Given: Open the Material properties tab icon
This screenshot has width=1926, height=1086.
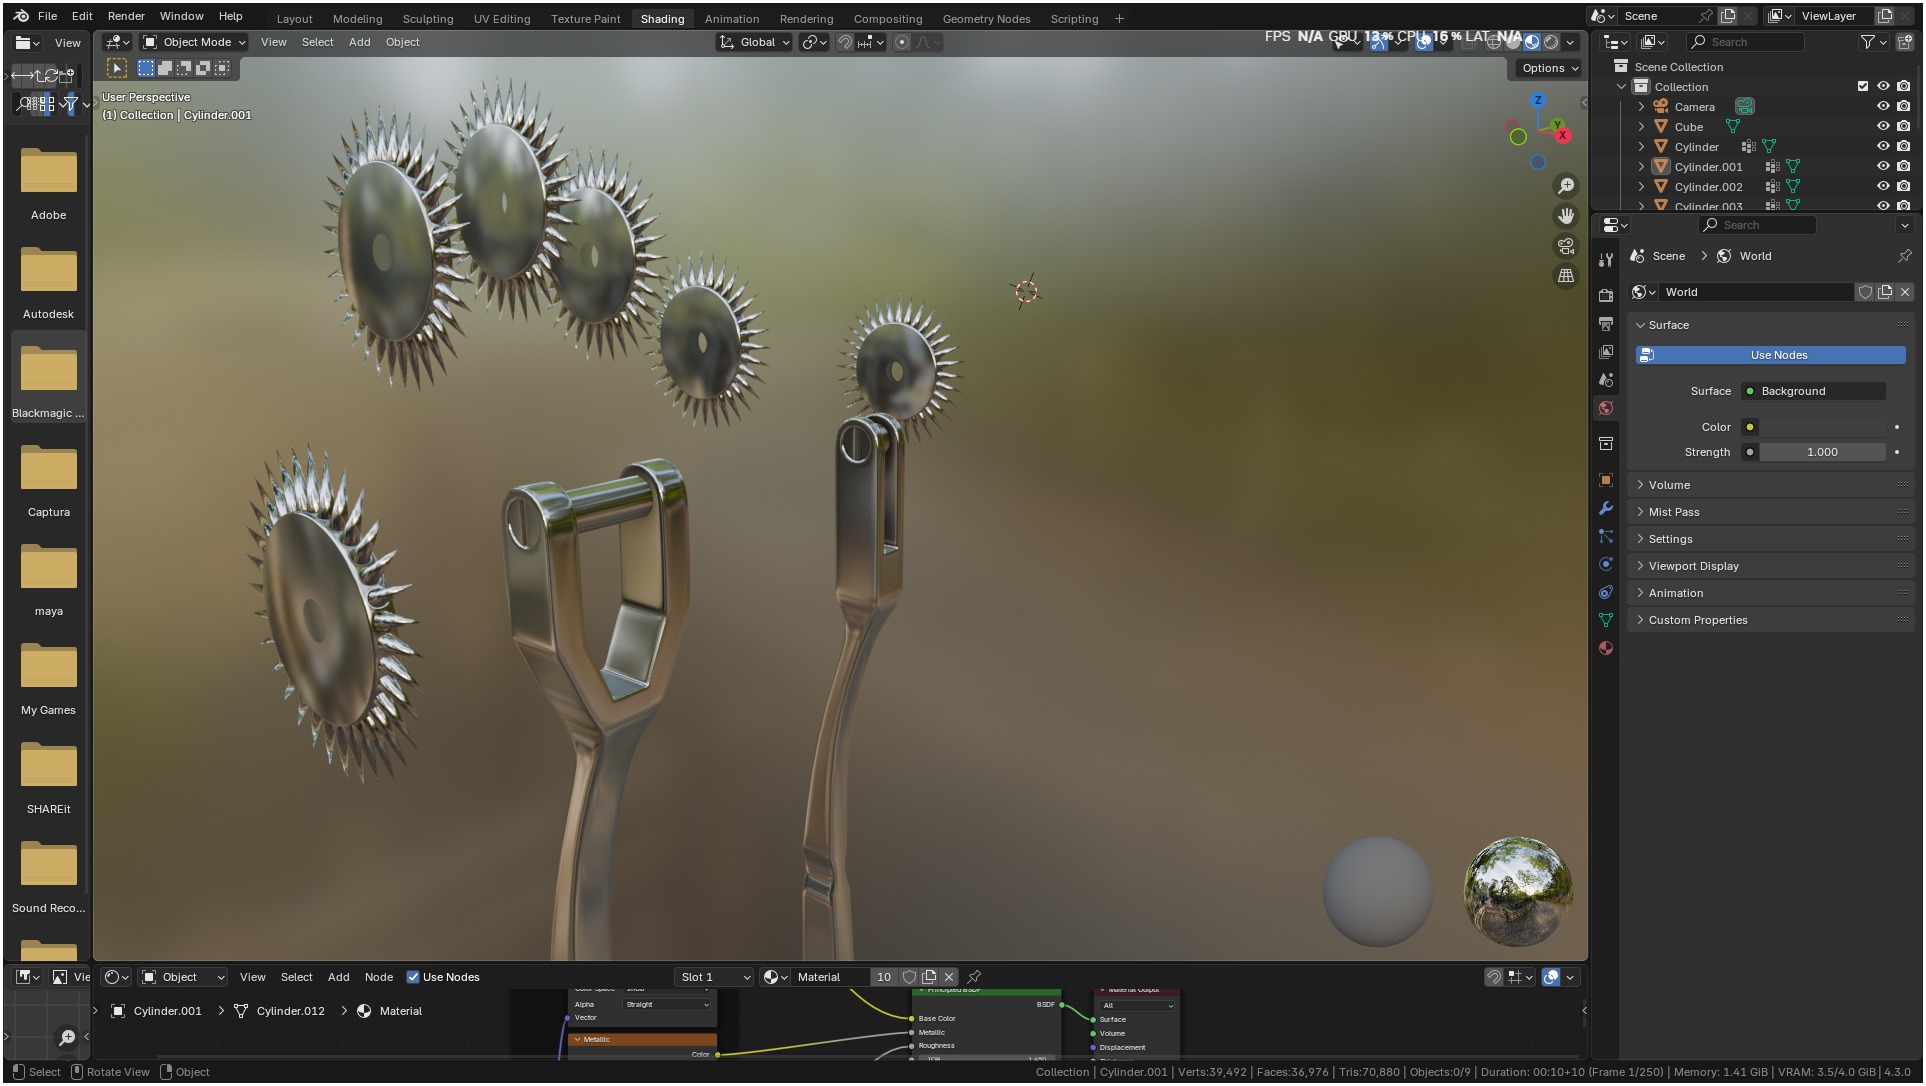Looking at the screenshot, I should click(x=1606, y=648).
